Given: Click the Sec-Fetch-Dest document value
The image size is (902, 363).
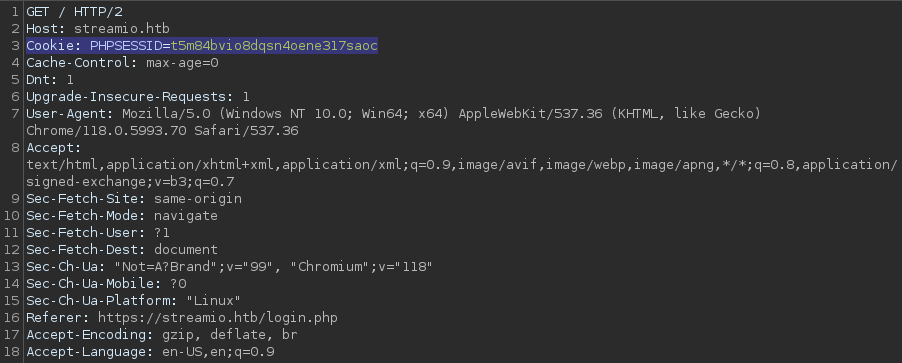Looking at the screenshot, I should point(186,250).
